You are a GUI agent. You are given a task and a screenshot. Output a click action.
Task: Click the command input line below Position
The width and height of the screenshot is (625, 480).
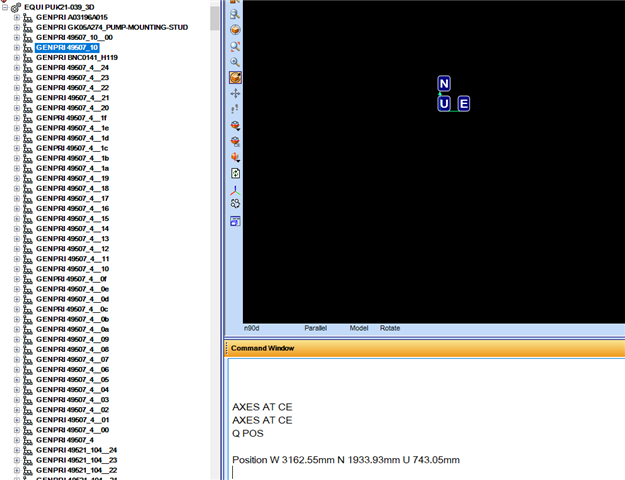426,473
